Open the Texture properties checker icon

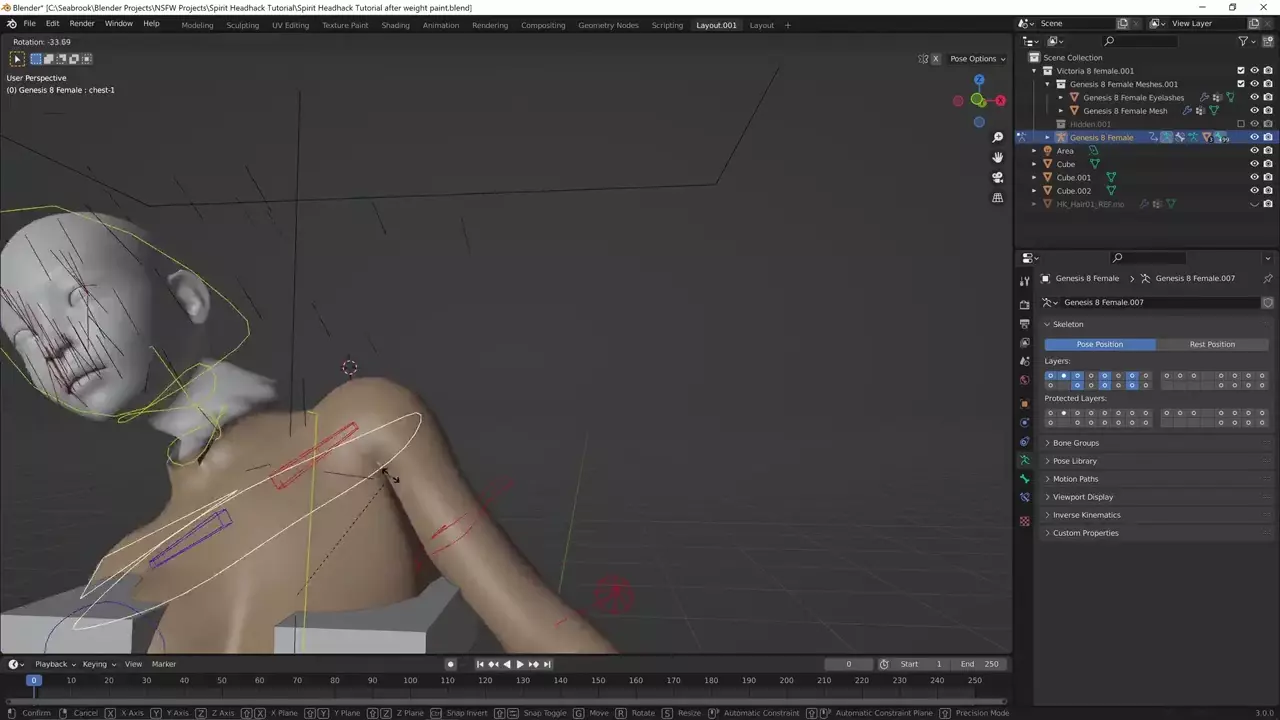1024,521
